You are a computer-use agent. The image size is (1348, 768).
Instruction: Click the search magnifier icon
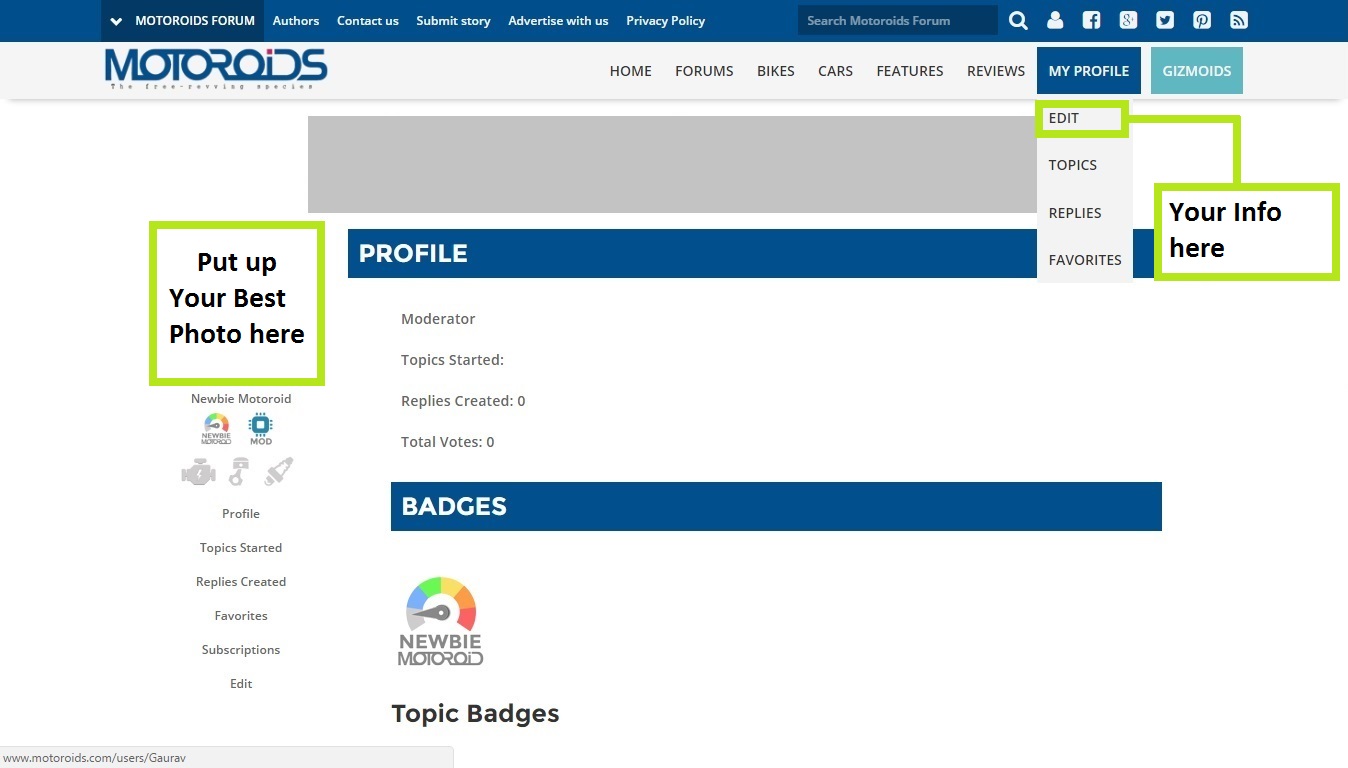click(x=1018, y=21)
